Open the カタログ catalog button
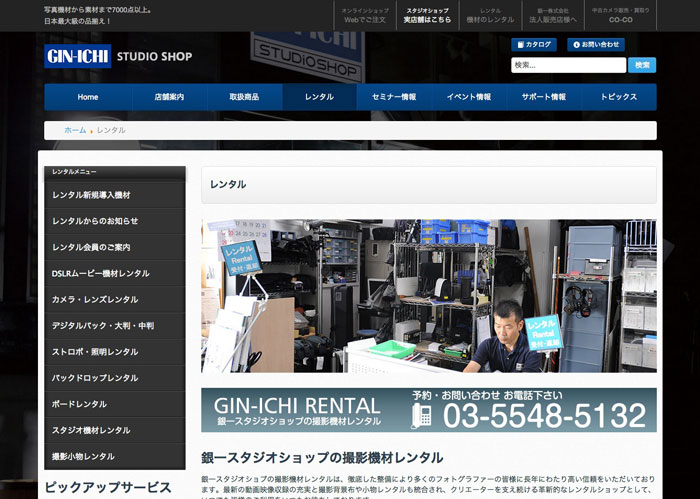 click(x=534, y=44)
